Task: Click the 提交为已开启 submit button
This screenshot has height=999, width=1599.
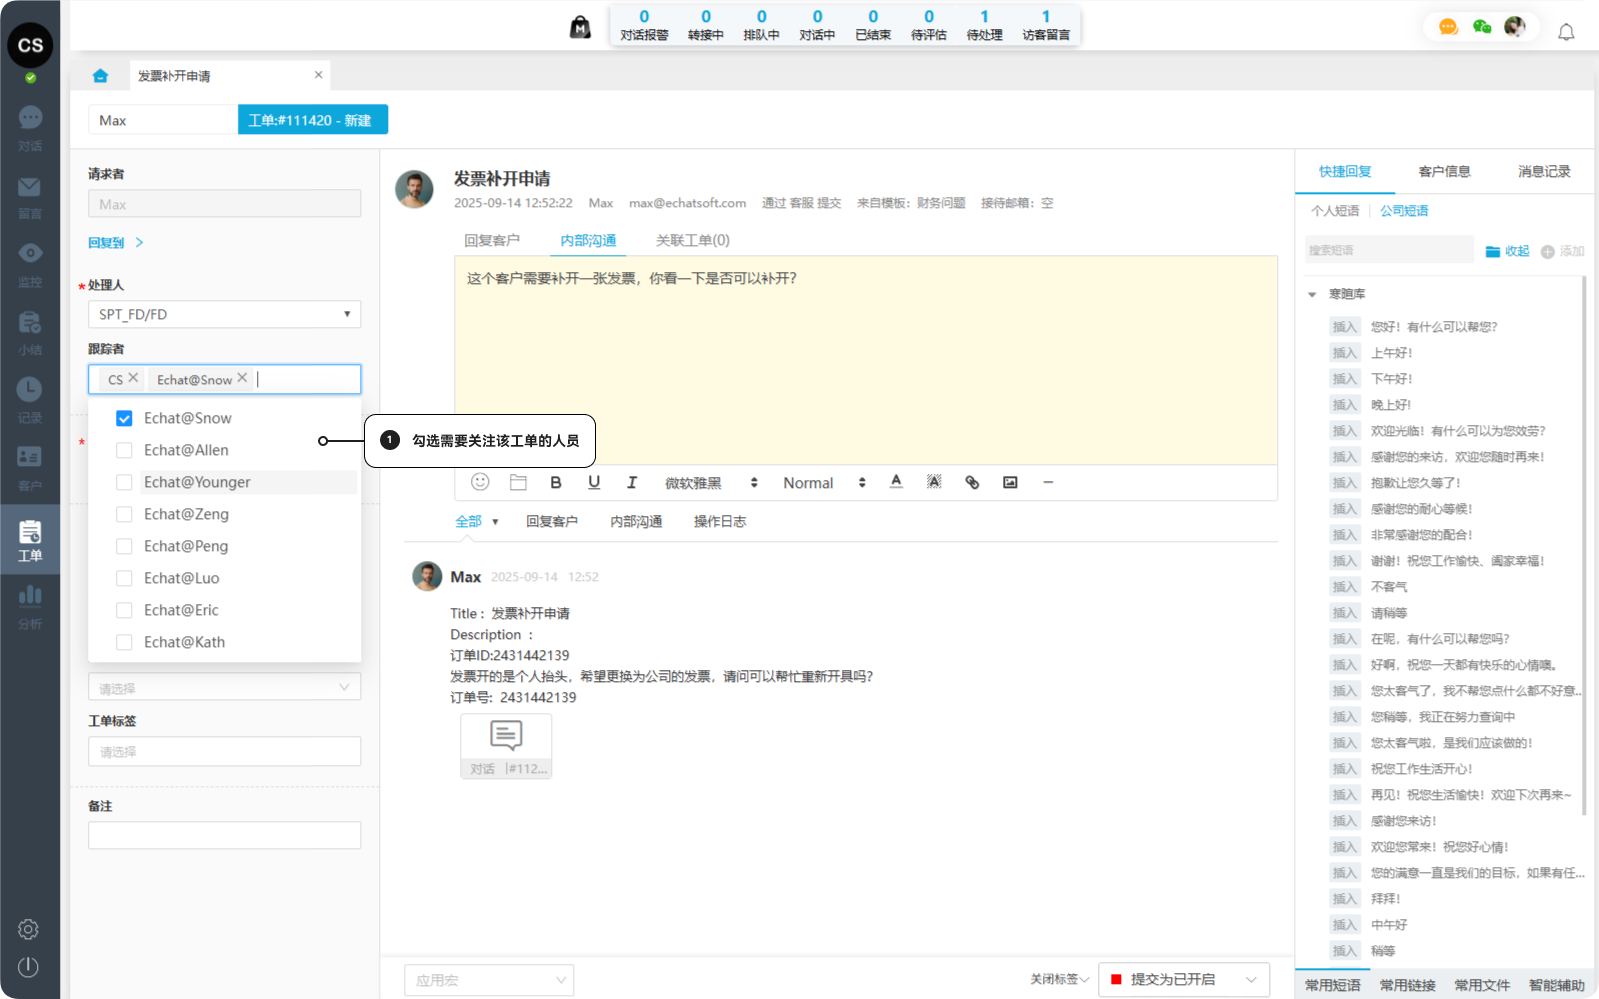Action: tap(1172, 979)
